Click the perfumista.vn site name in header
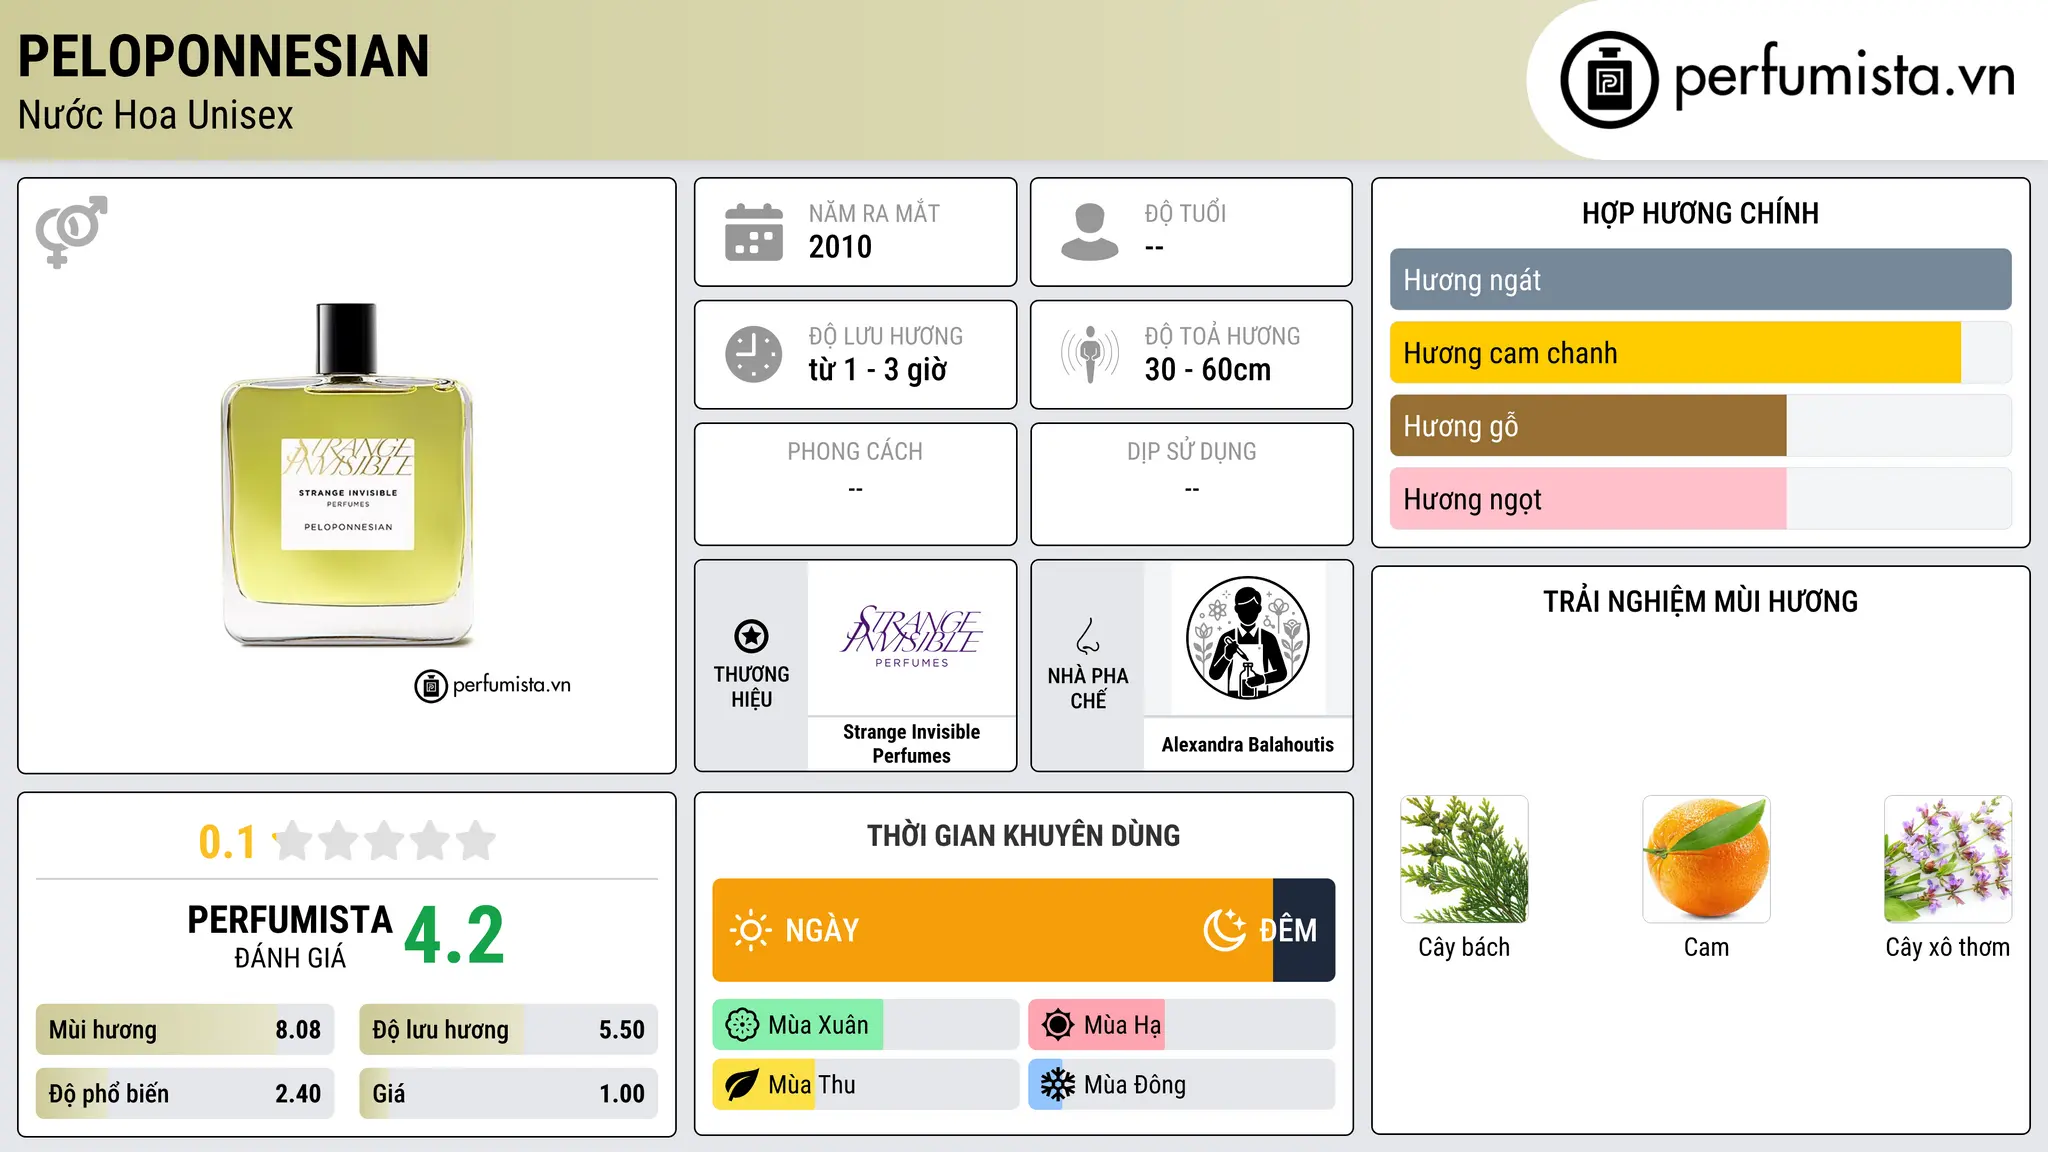This screenshot has width=2048, height=1152. [x=1844, y=76]
